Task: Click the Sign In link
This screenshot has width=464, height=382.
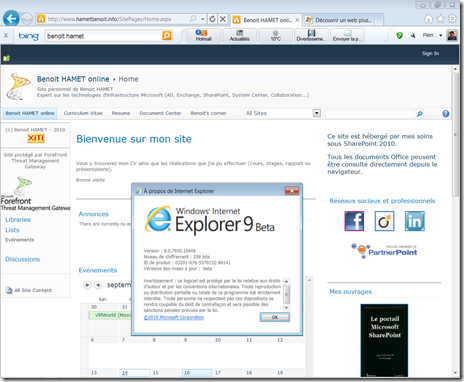Action: 430,53
